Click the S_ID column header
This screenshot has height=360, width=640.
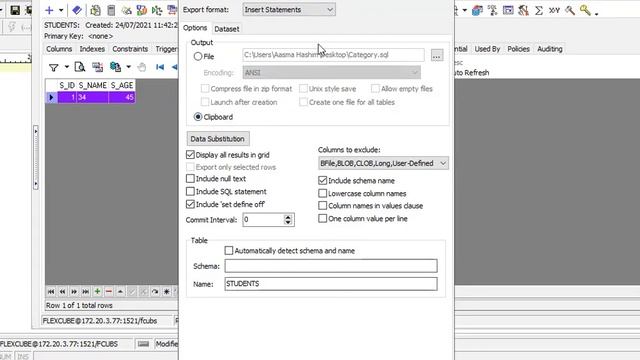tap(67, 85)
